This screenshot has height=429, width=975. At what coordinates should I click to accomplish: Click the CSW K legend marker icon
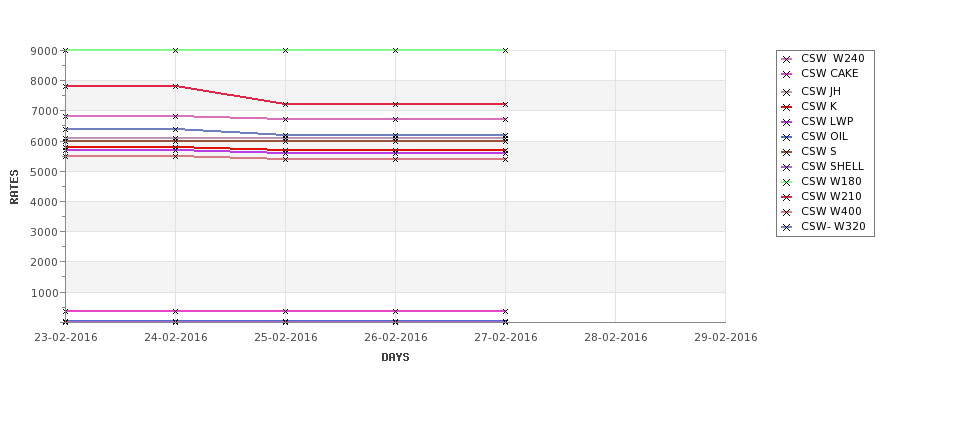(x=787, y=107)
